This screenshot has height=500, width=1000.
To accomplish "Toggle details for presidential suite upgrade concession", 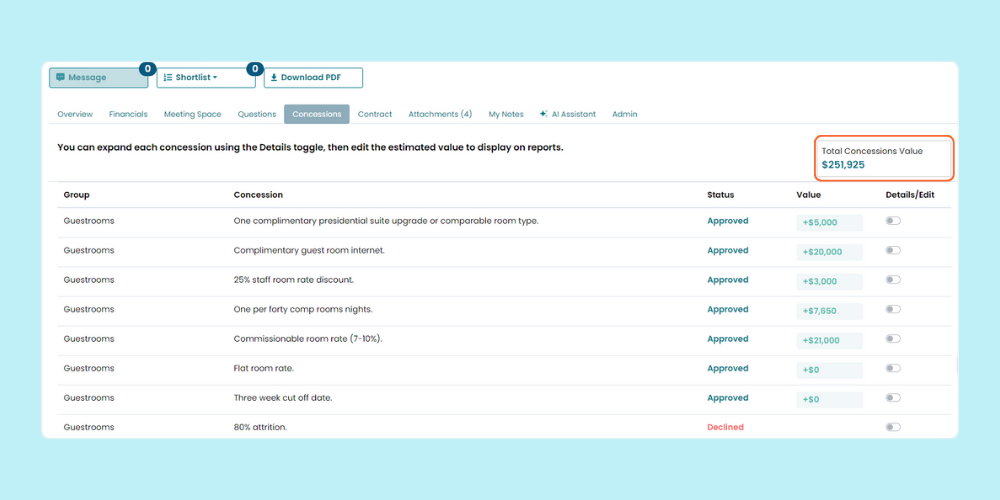I will pos(893,221).
